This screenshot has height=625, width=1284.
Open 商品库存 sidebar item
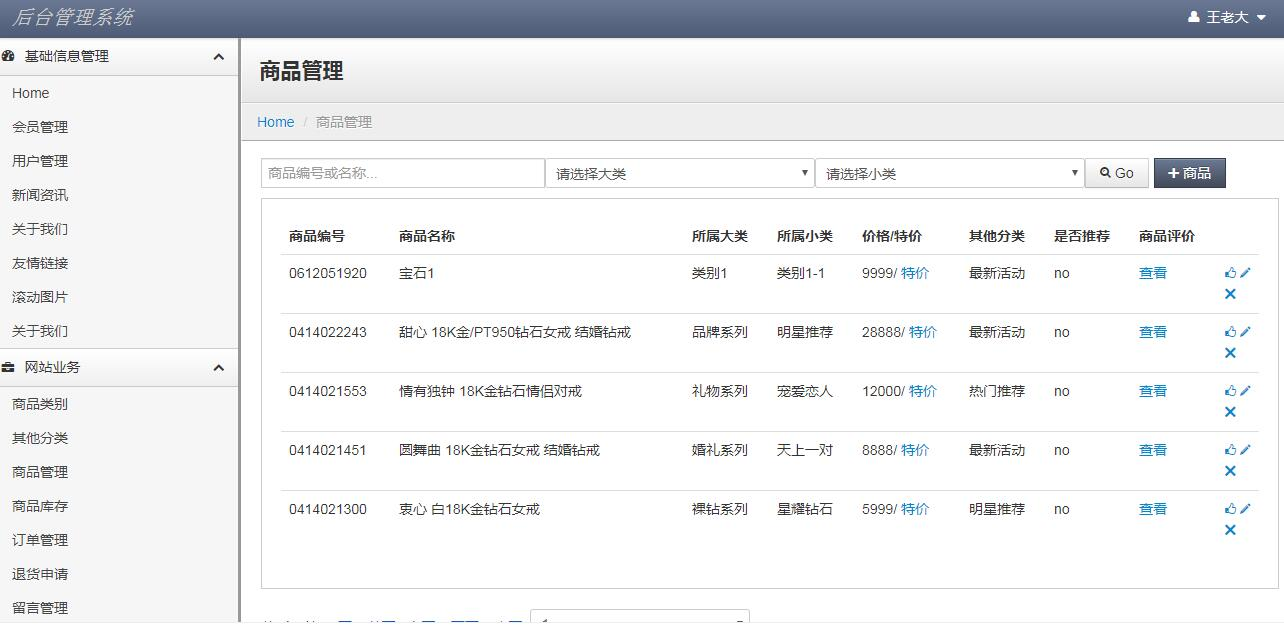pyautogui.click(x=40, y=506)
